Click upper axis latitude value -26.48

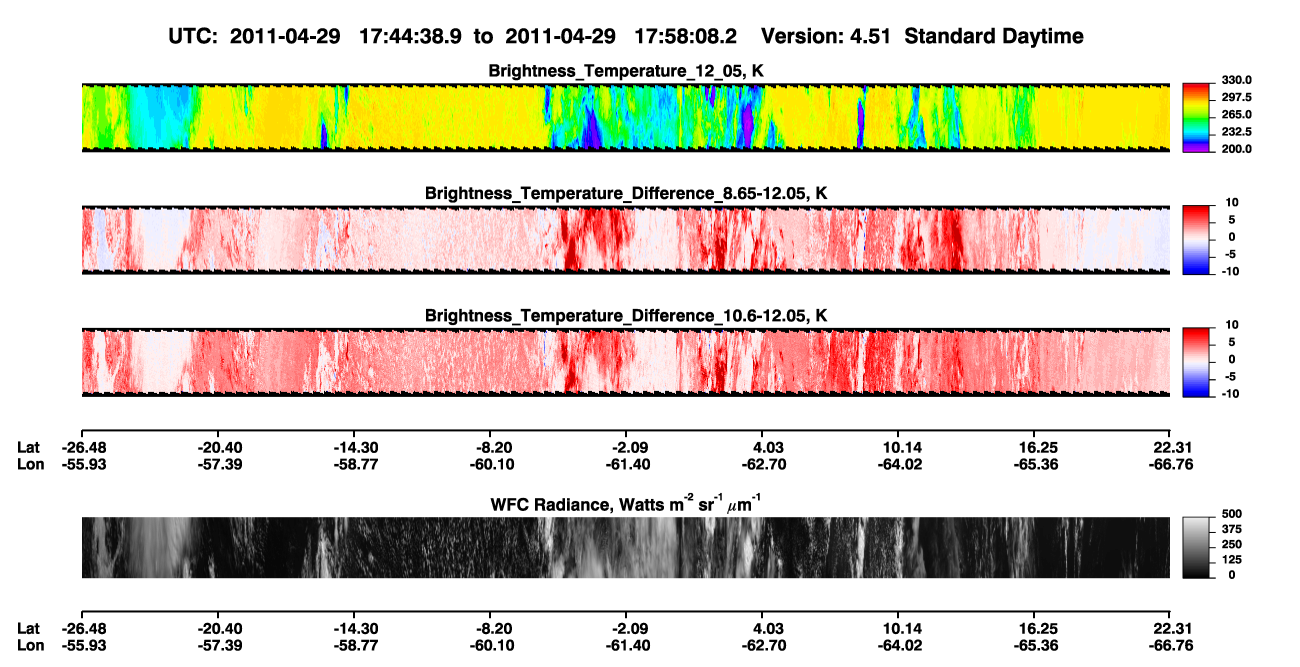(x=82, y=447)
